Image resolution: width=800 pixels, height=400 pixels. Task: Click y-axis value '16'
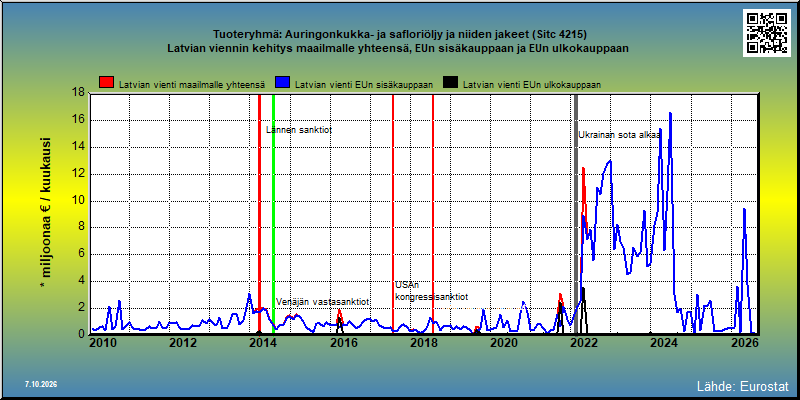[x=78, y=120]
